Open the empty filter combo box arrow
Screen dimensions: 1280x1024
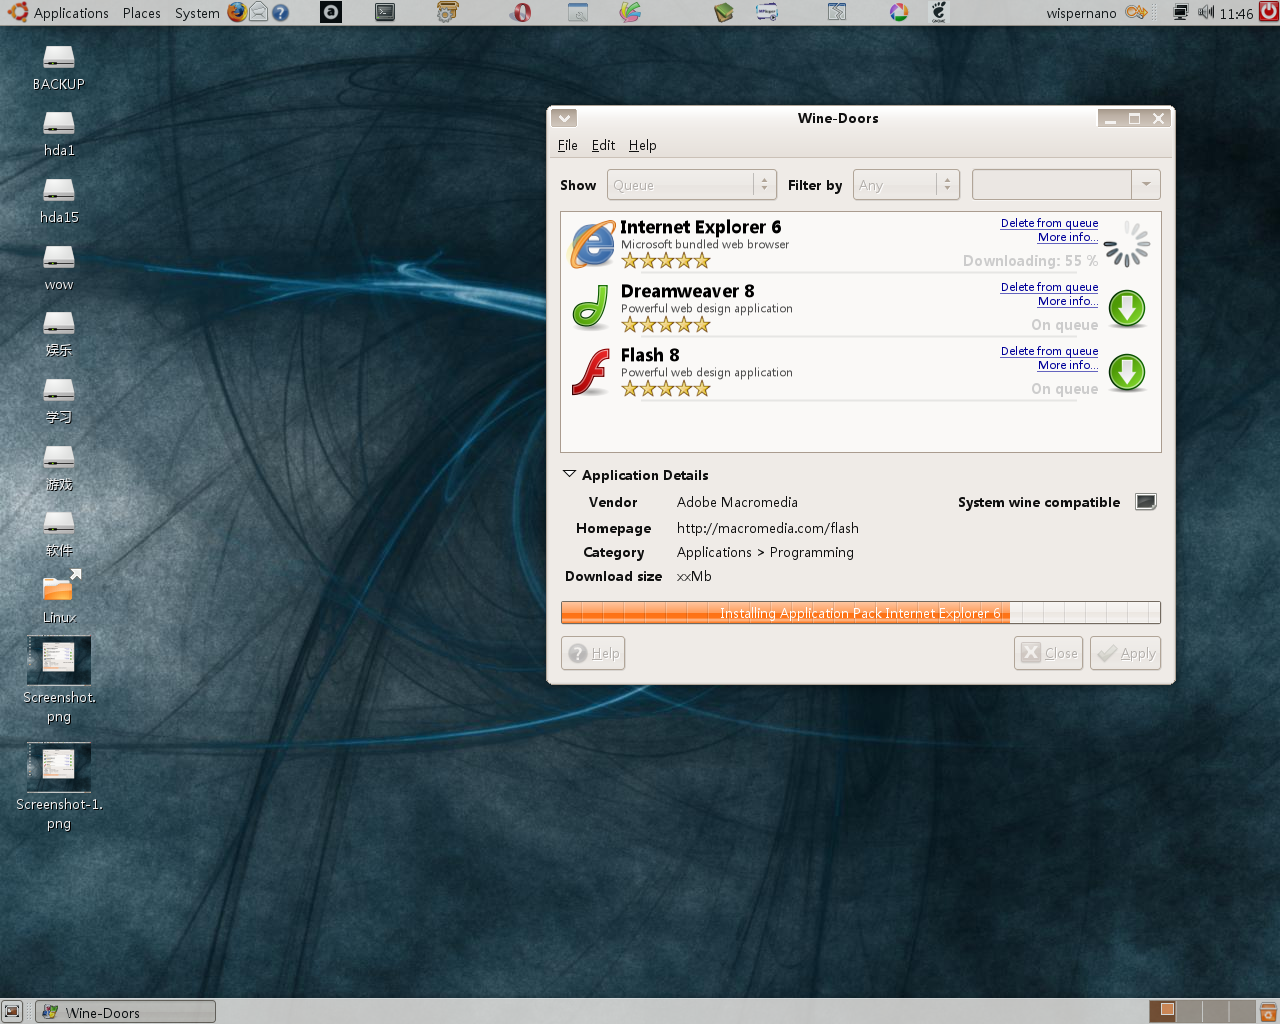tap(1146, 185)
